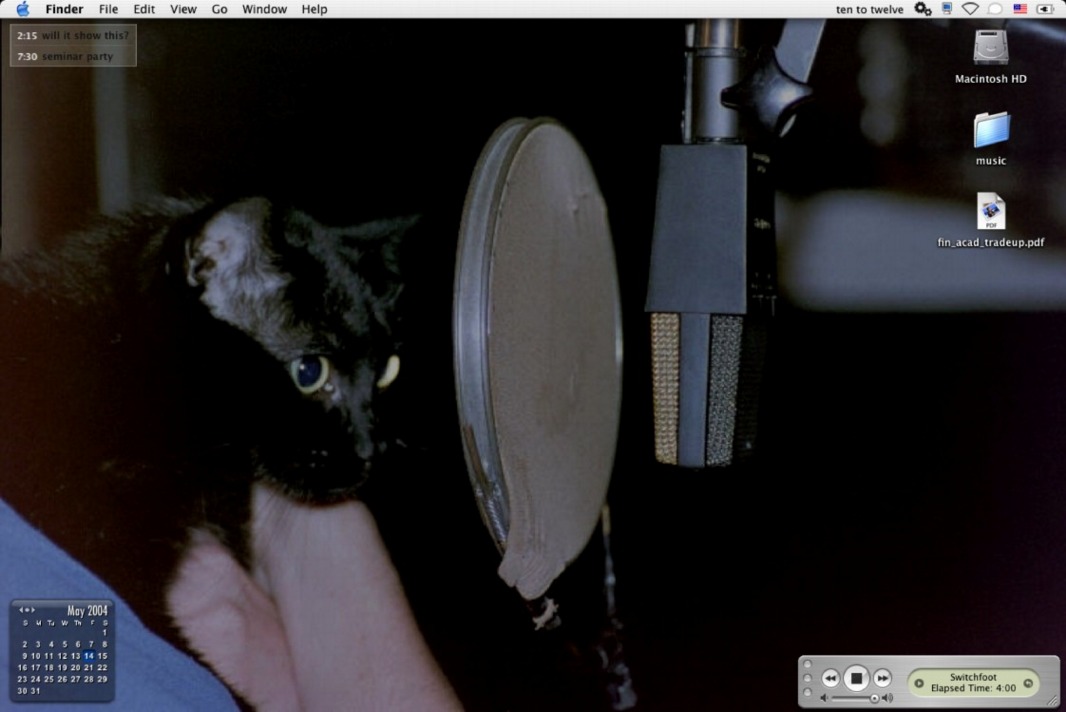This screenshot has height=712, width=1066.
Task: Click the Elapsed Time 4:00 readout
Action: click(x=974, y=688)
